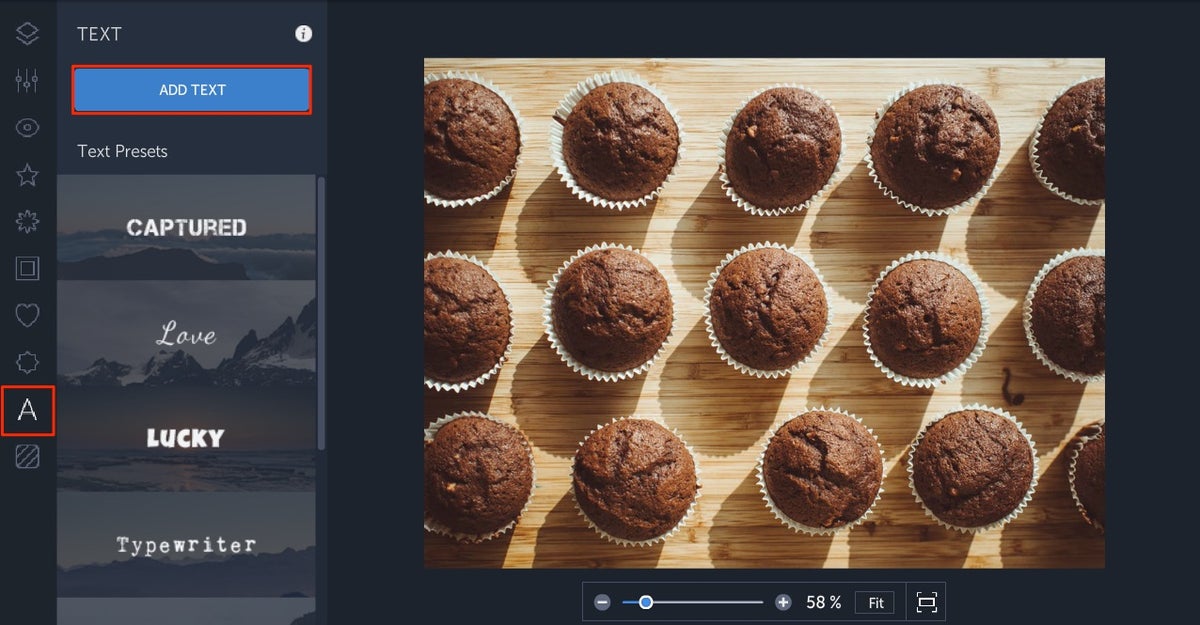Zoom out with the minus button
This screenshot has width=1200, height=625.
tap(602, 602)
